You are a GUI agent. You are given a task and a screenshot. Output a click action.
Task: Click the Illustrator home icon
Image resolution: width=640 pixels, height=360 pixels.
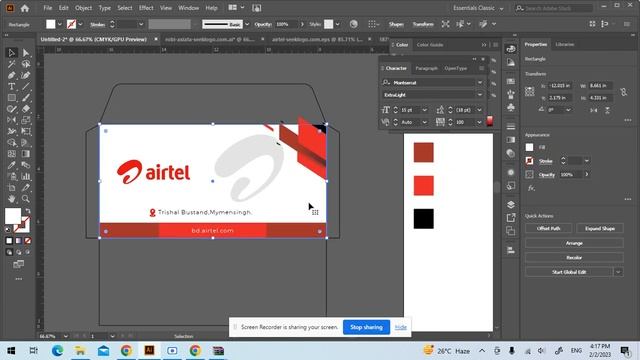[x=25, y=8]
